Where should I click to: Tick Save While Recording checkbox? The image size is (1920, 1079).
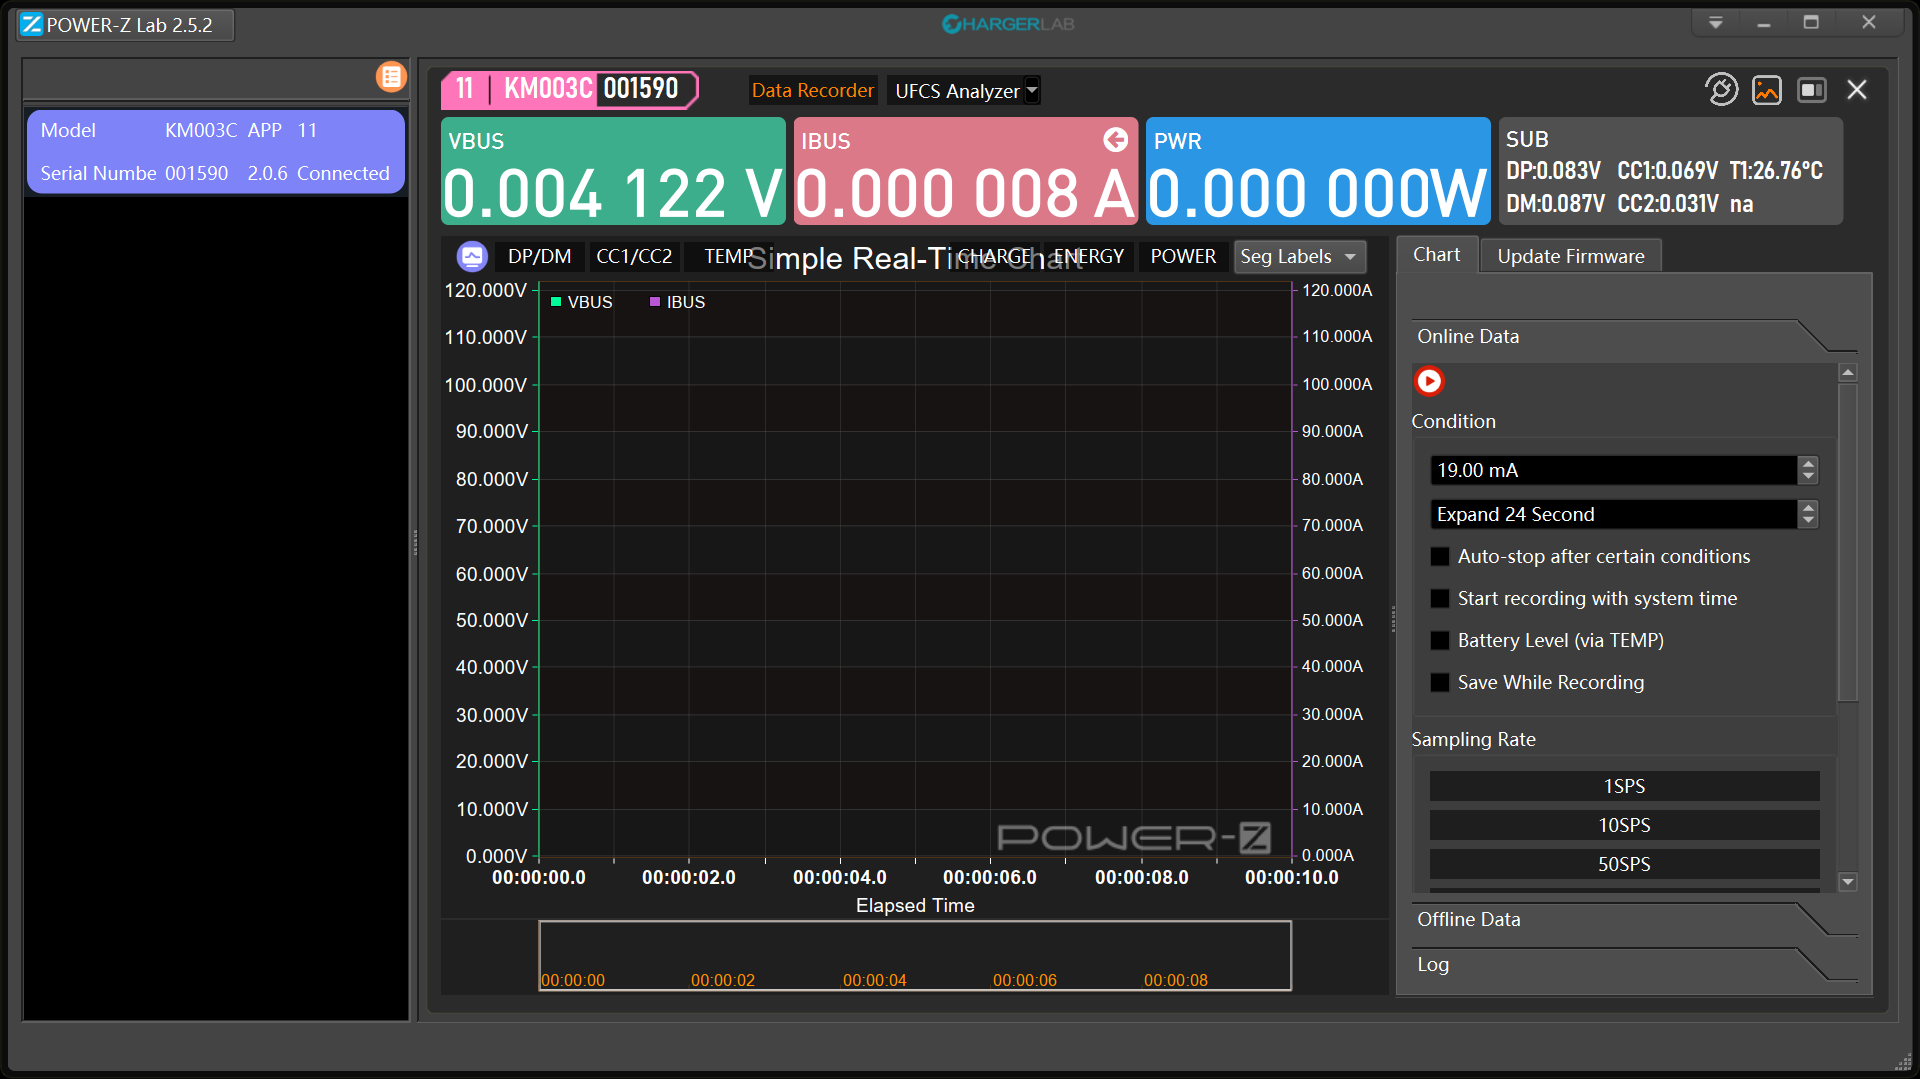[1440, 683]
